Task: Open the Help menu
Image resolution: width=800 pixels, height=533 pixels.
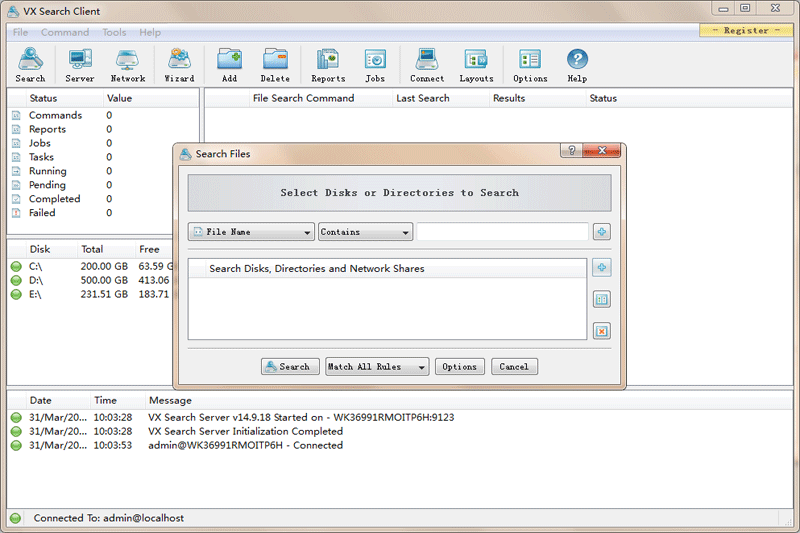Action: click(150, 32)
